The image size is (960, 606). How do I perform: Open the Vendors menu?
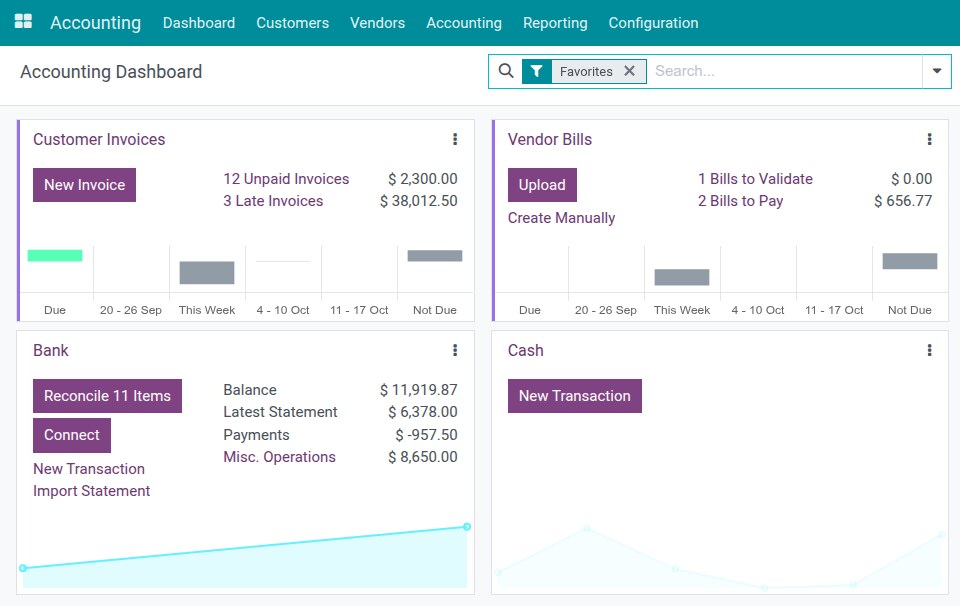[x=377, y=23]
